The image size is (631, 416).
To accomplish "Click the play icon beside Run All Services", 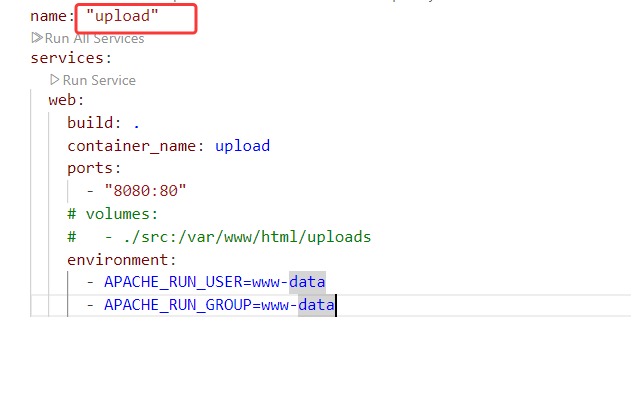I will (37, 38).
